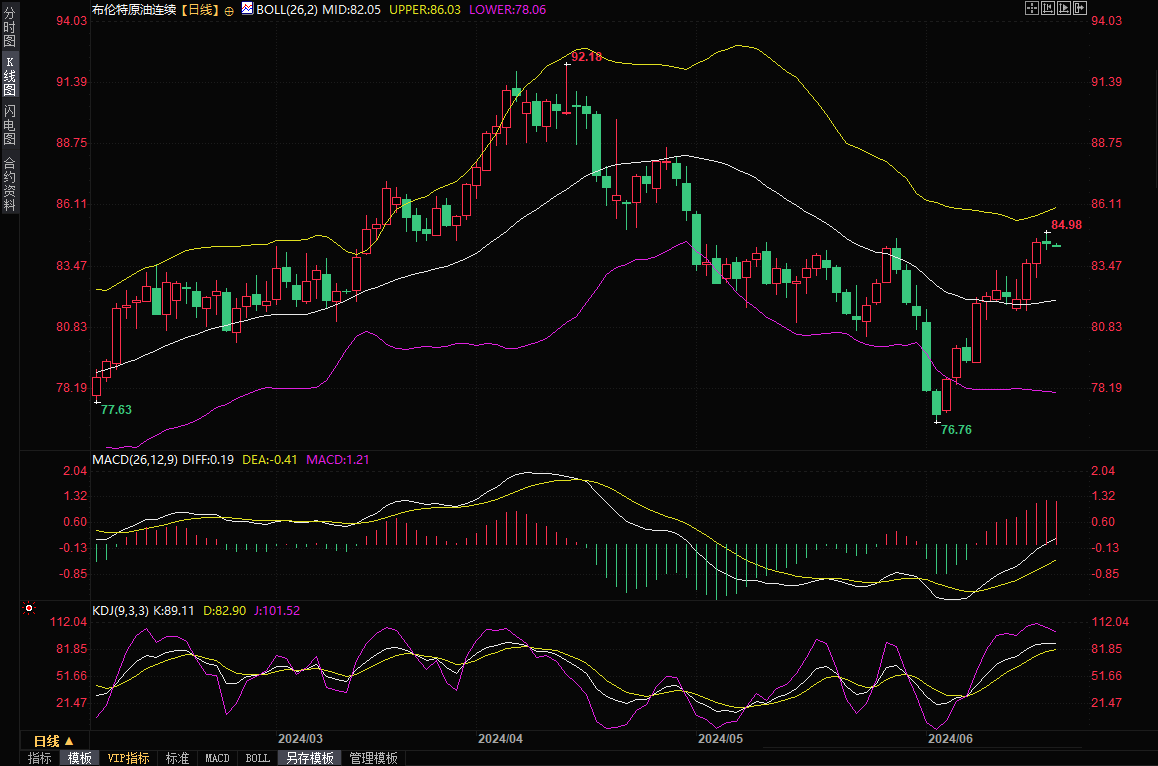
Task: Click the jump-to-start chart icon at top right
Action: (x=1048, y=8)
